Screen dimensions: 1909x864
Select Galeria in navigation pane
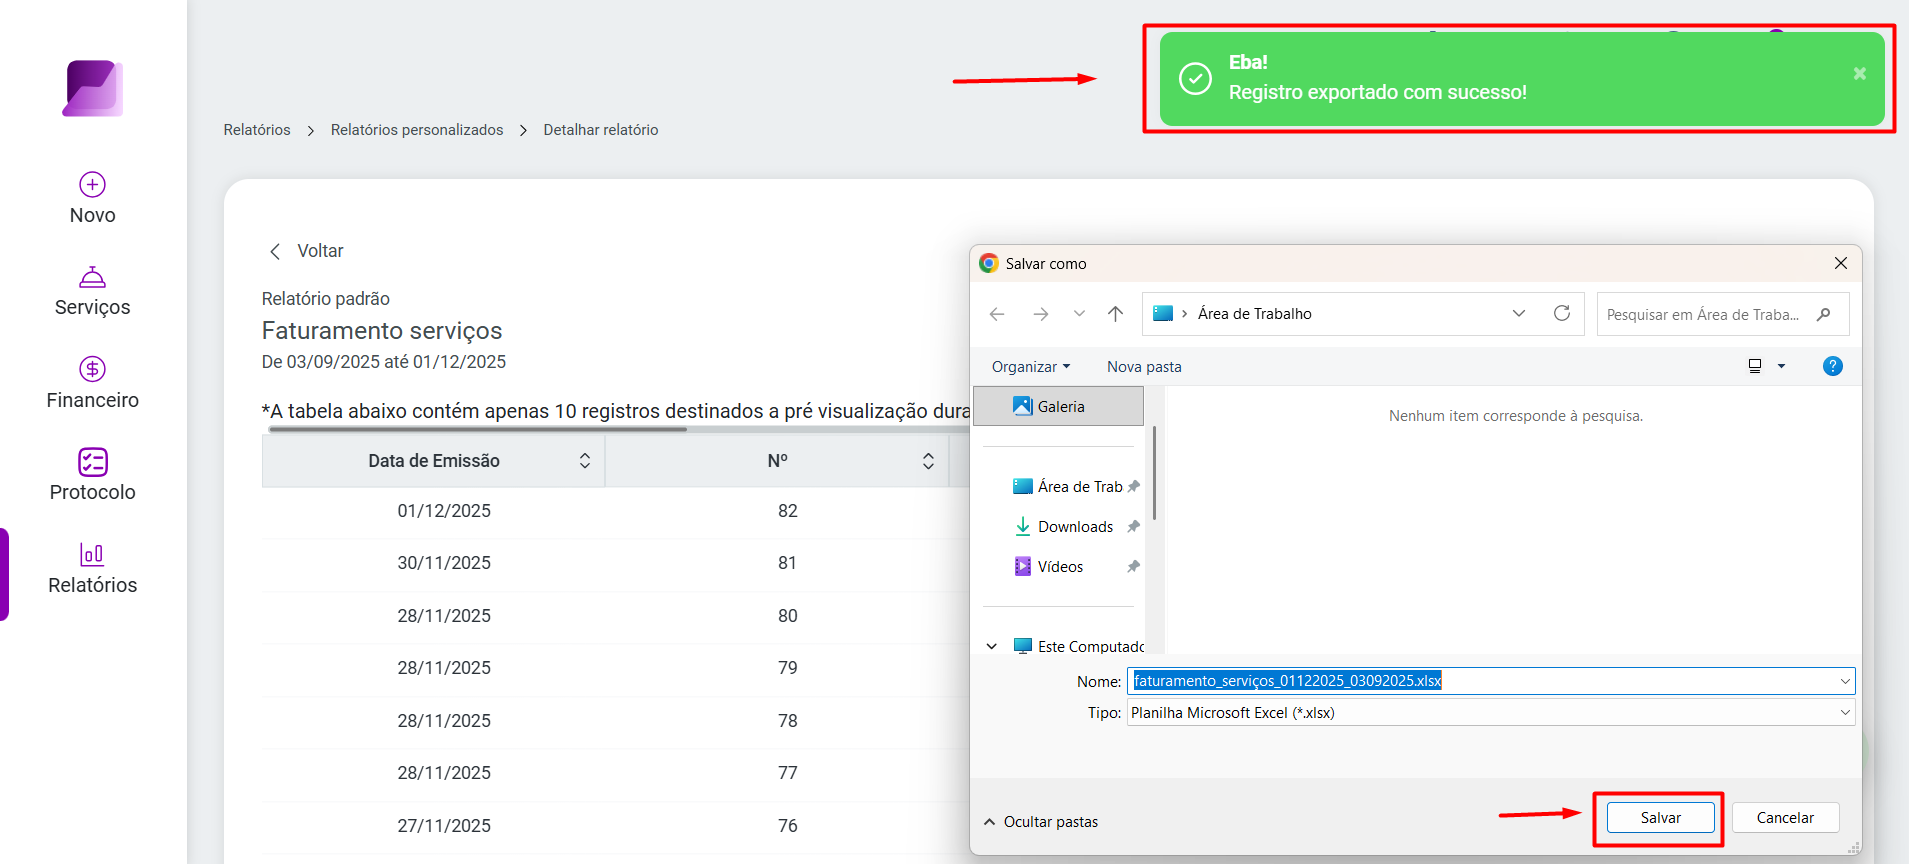point(1058,406)
